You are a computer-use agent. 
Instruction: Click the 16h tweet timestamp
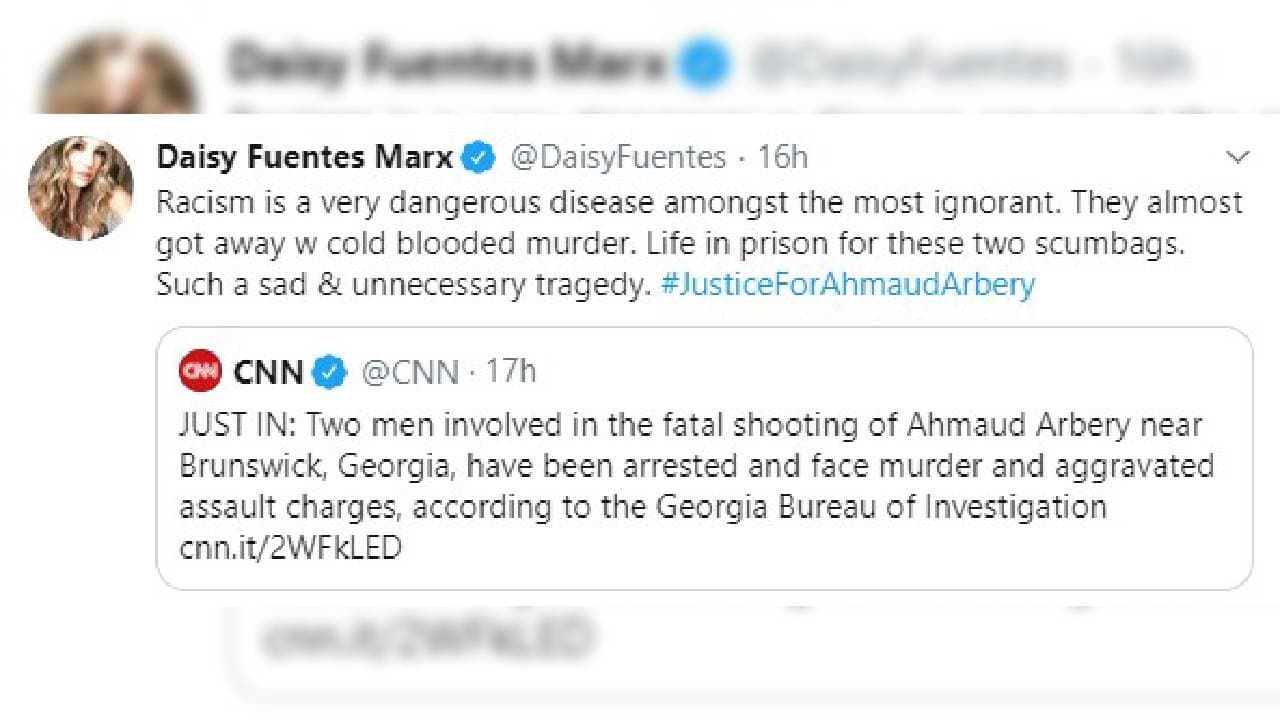pyautogui.click(x=782, y=157)
